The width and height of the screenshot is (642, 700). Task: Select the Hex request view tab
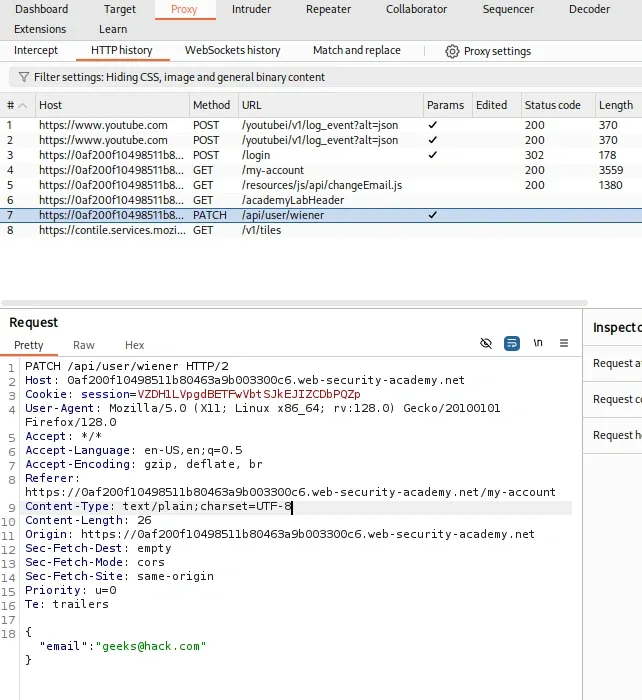(x=134, y=345)
